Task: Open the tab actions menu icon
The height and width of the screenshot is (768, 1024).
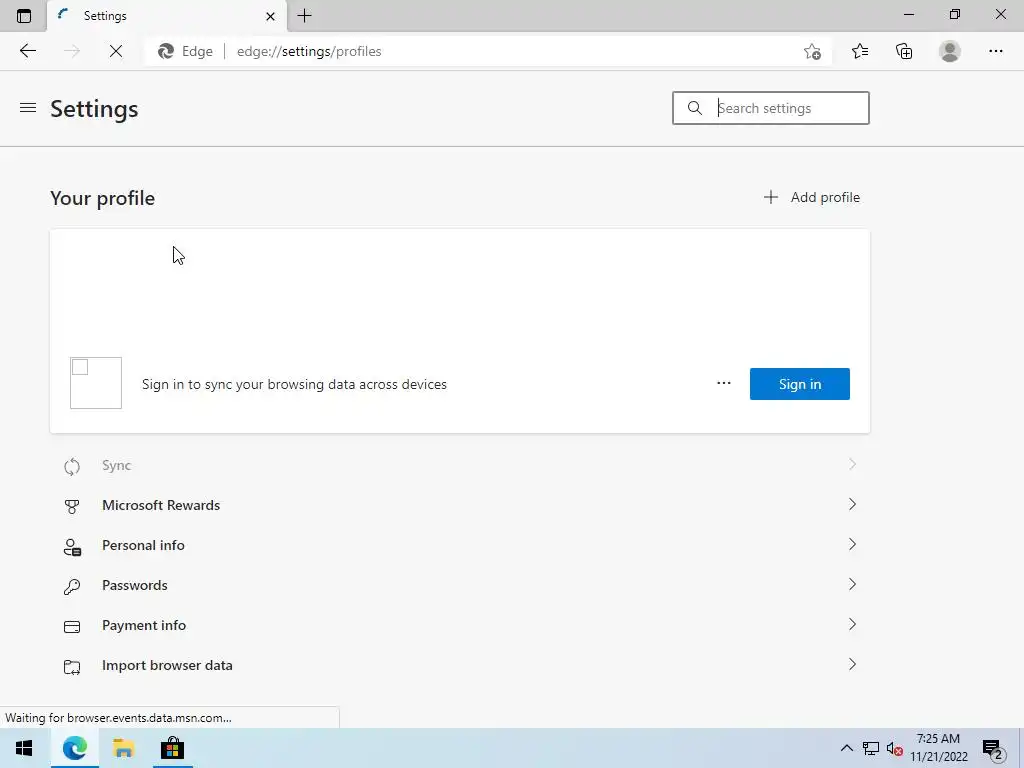Action: tap(24, 16)
